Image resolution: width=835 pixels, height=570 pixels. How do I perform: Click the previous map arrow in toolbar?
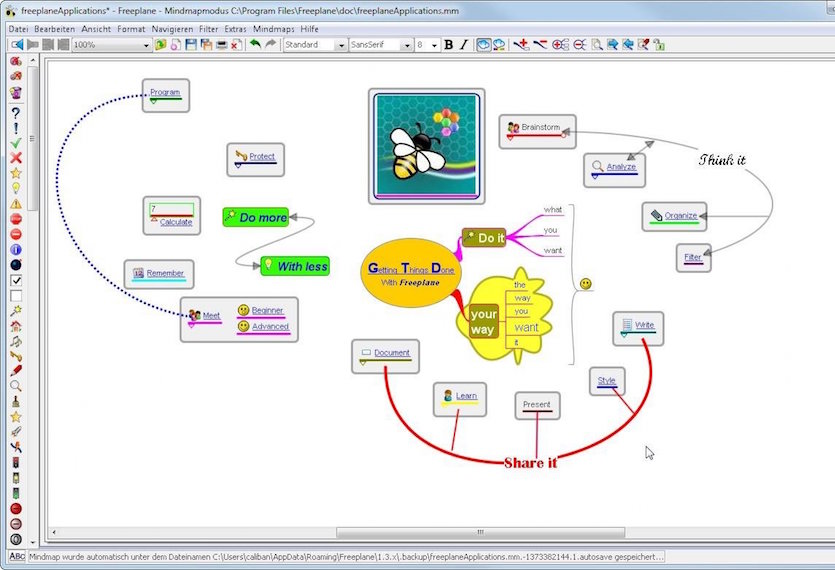[18, 45]
